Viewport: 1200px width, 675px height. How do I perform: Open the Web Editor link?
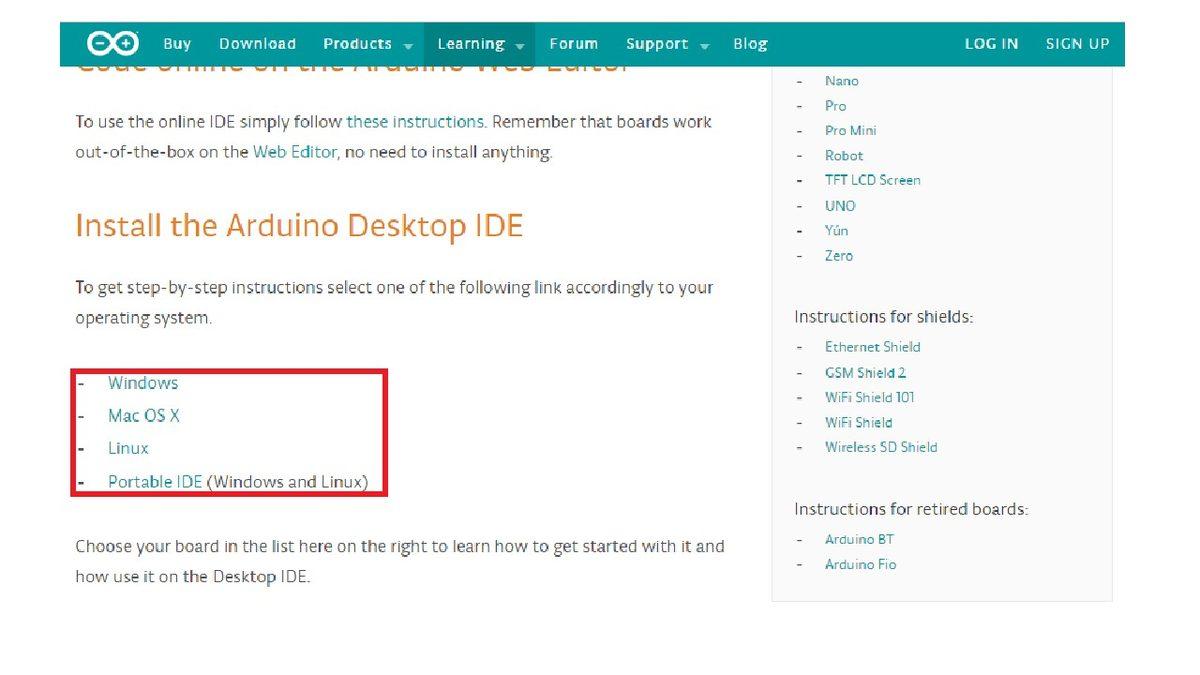click(x=295, y=153)
